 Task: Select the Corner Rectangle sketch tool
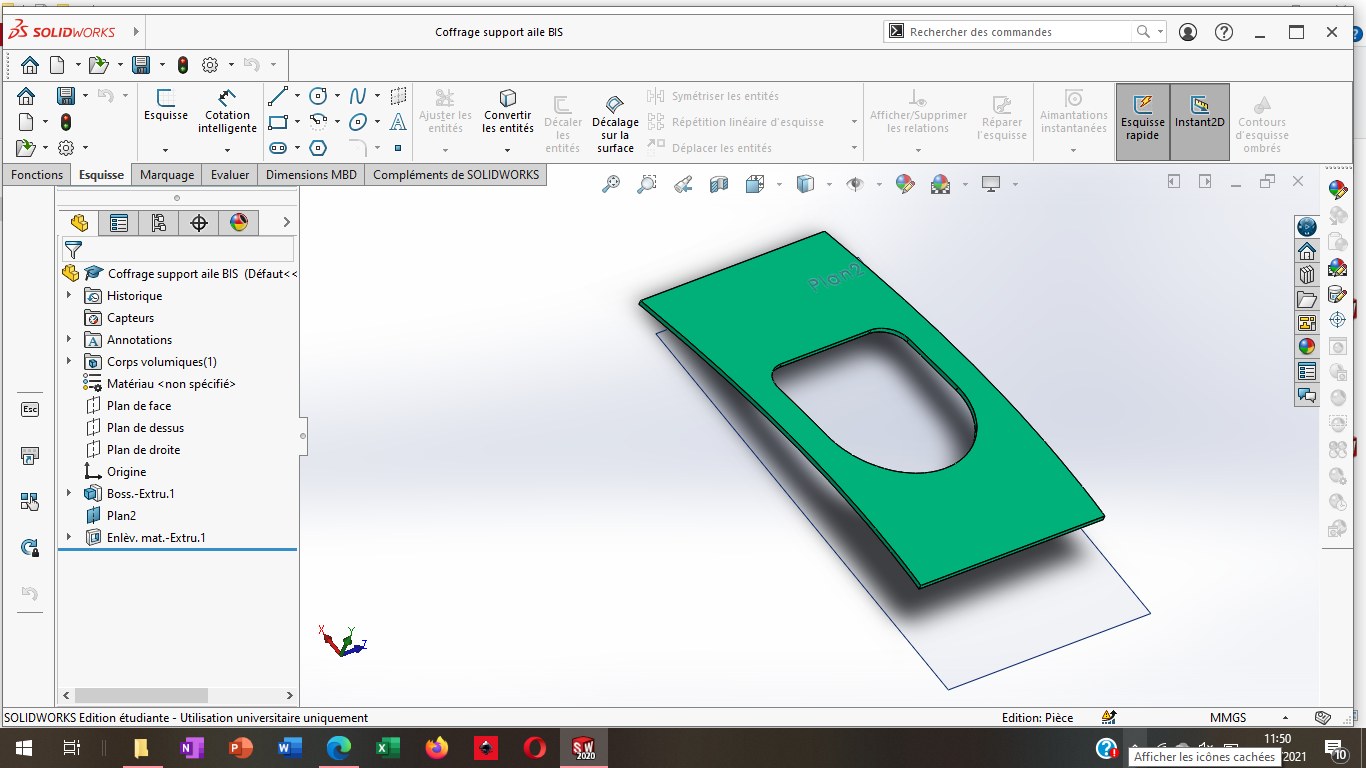[278, 122]
